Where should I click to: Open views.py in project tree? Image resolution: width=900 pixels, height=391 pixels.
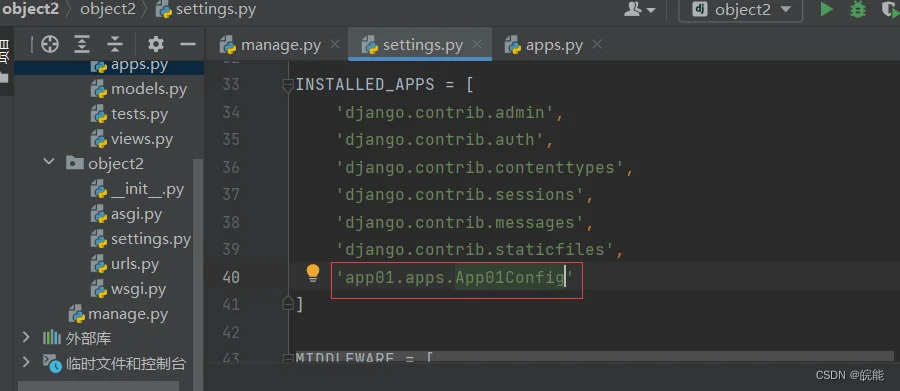(131, 139)
